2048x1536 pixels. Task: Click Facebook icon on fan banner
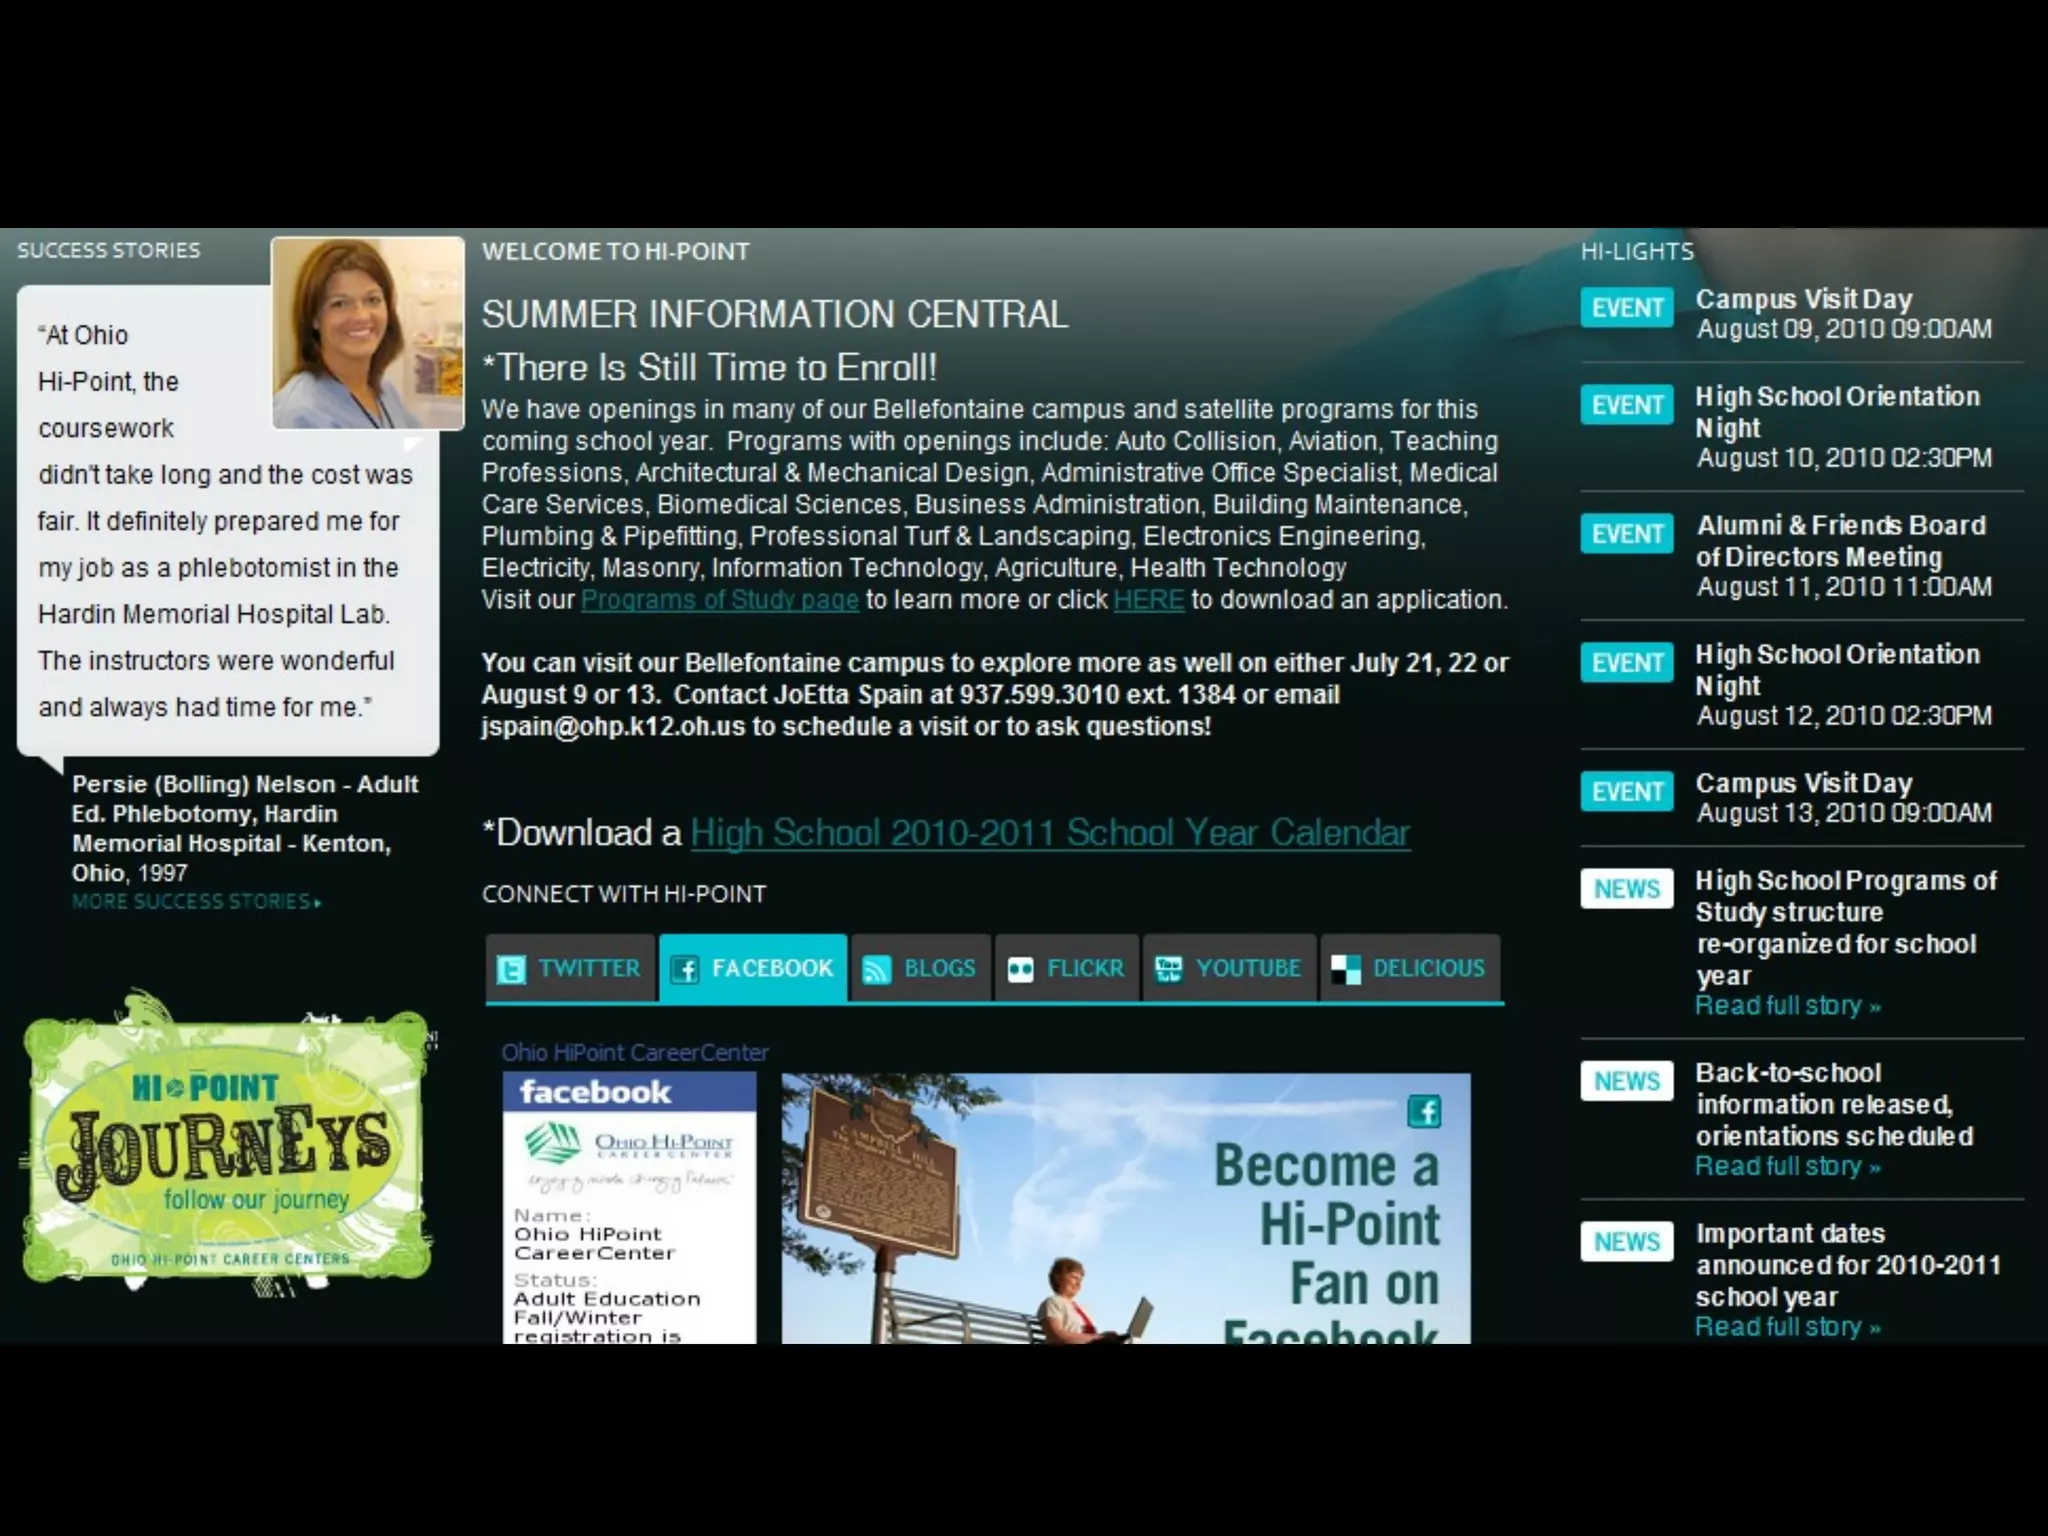point(1424,1111)
